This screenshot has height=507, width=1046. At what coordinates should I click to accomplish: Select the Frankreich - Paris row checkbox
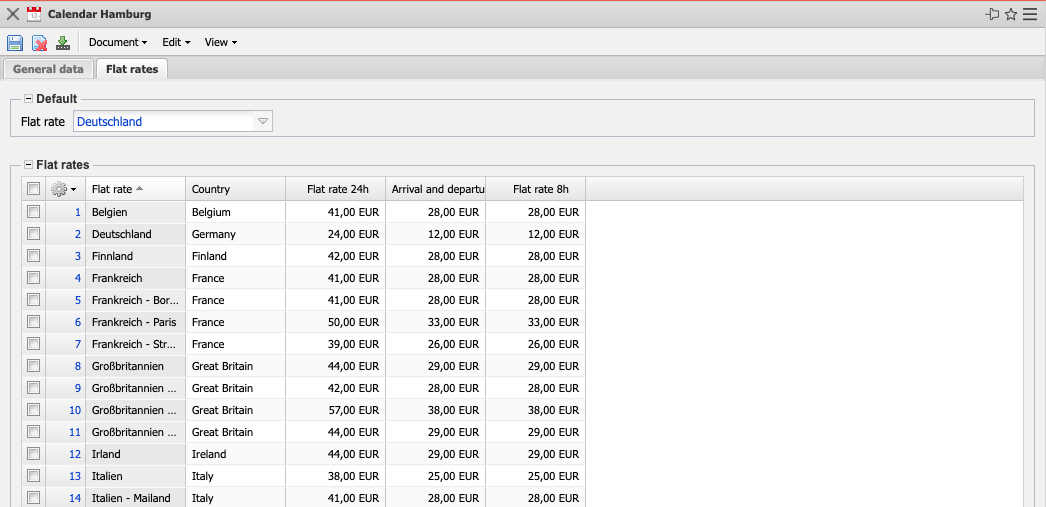point(34,322)
